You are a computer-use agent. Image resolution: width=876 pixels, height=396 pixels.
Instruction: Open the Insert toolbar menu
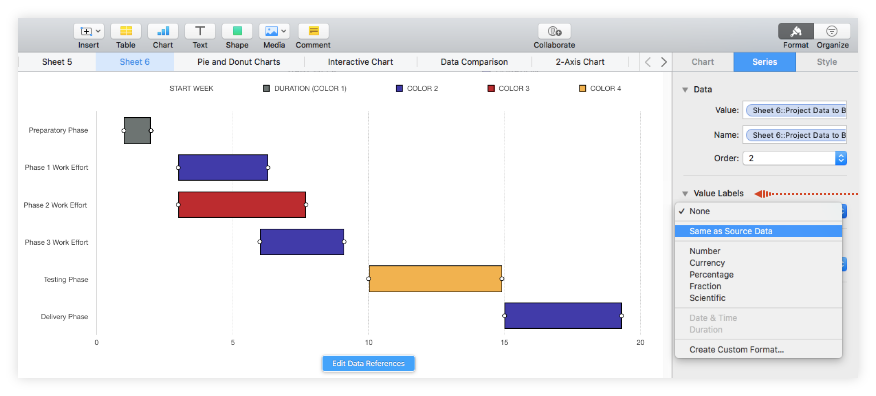pyautogui.click(x=88, y=31)
